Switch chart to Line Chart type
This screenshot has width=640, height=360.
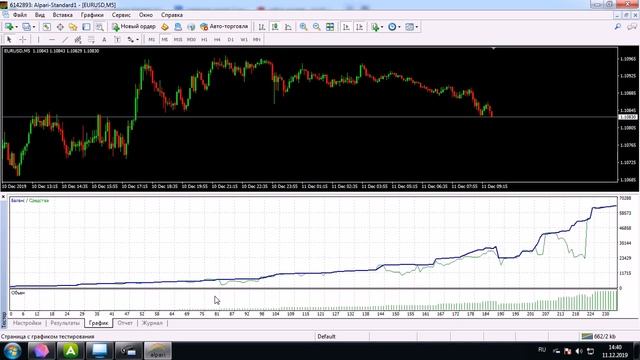click(x=288, y=27)
